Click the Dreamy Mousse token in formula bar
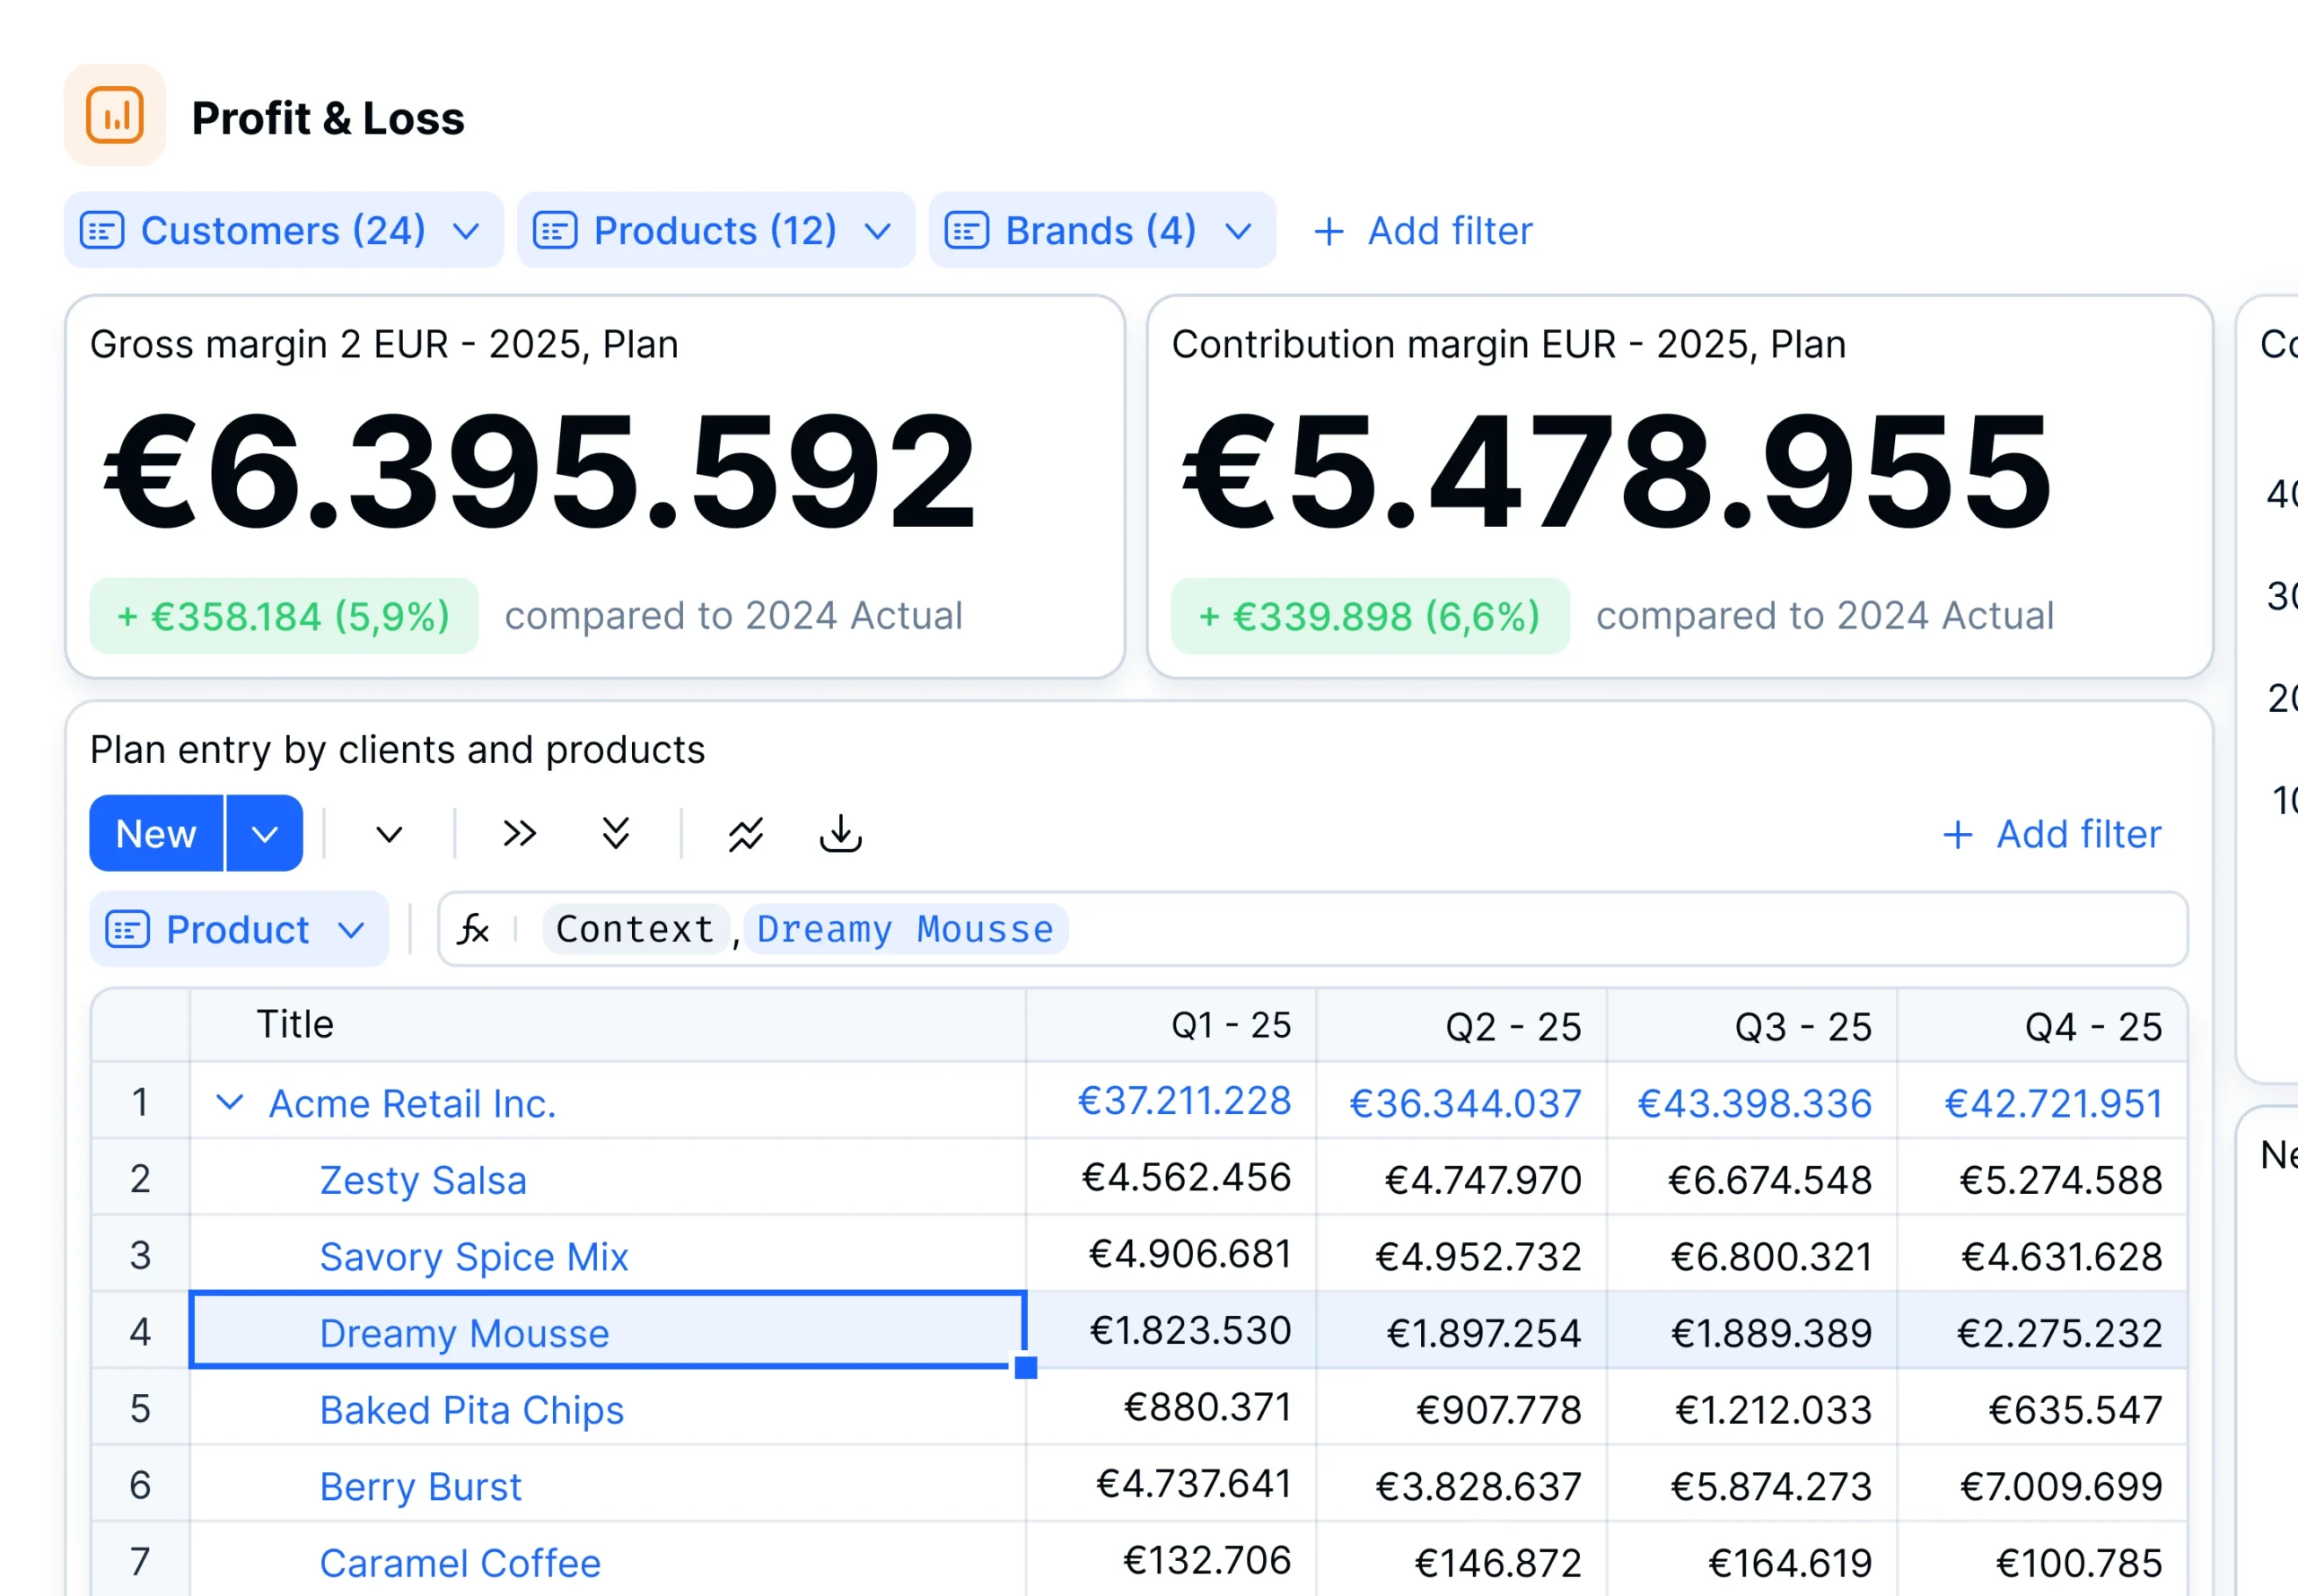This screenshot has width=2298, height=1596. (905, 929)
